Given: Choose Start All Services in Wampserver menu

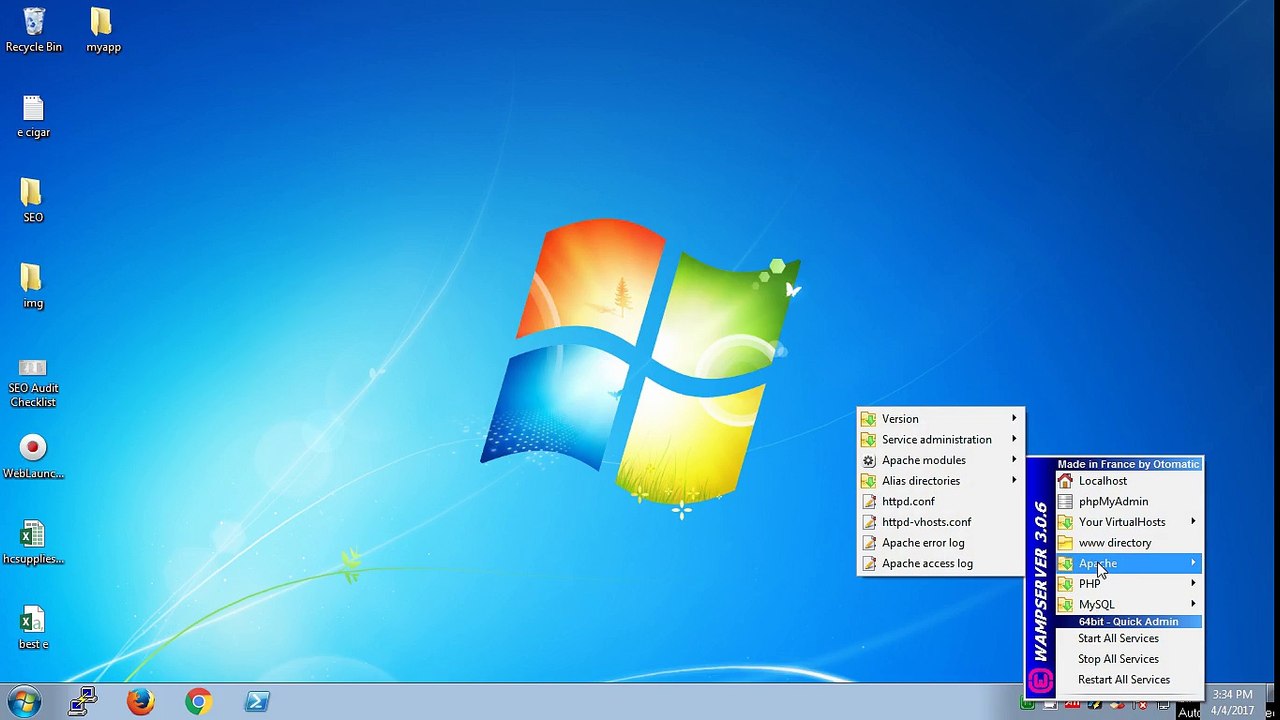Looking at the screenshot, I should pyautogui.click(x=1128, y=639).
